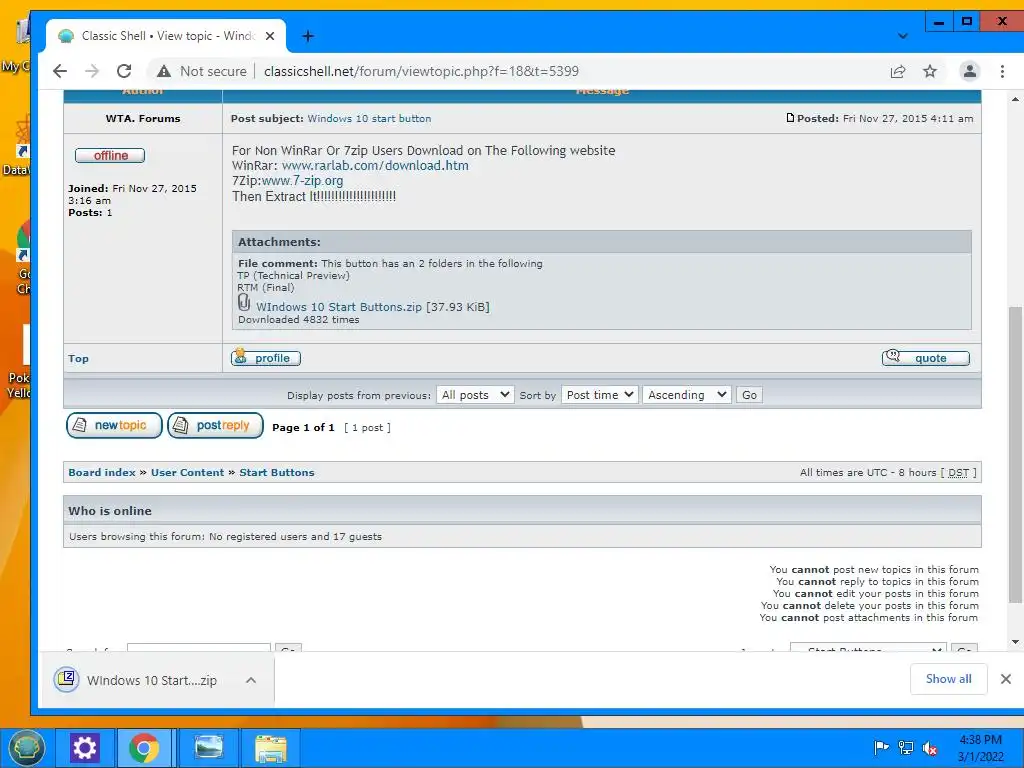Go to Board index
The width and height of the screenshot is (1024, 768).
(102, 473)
